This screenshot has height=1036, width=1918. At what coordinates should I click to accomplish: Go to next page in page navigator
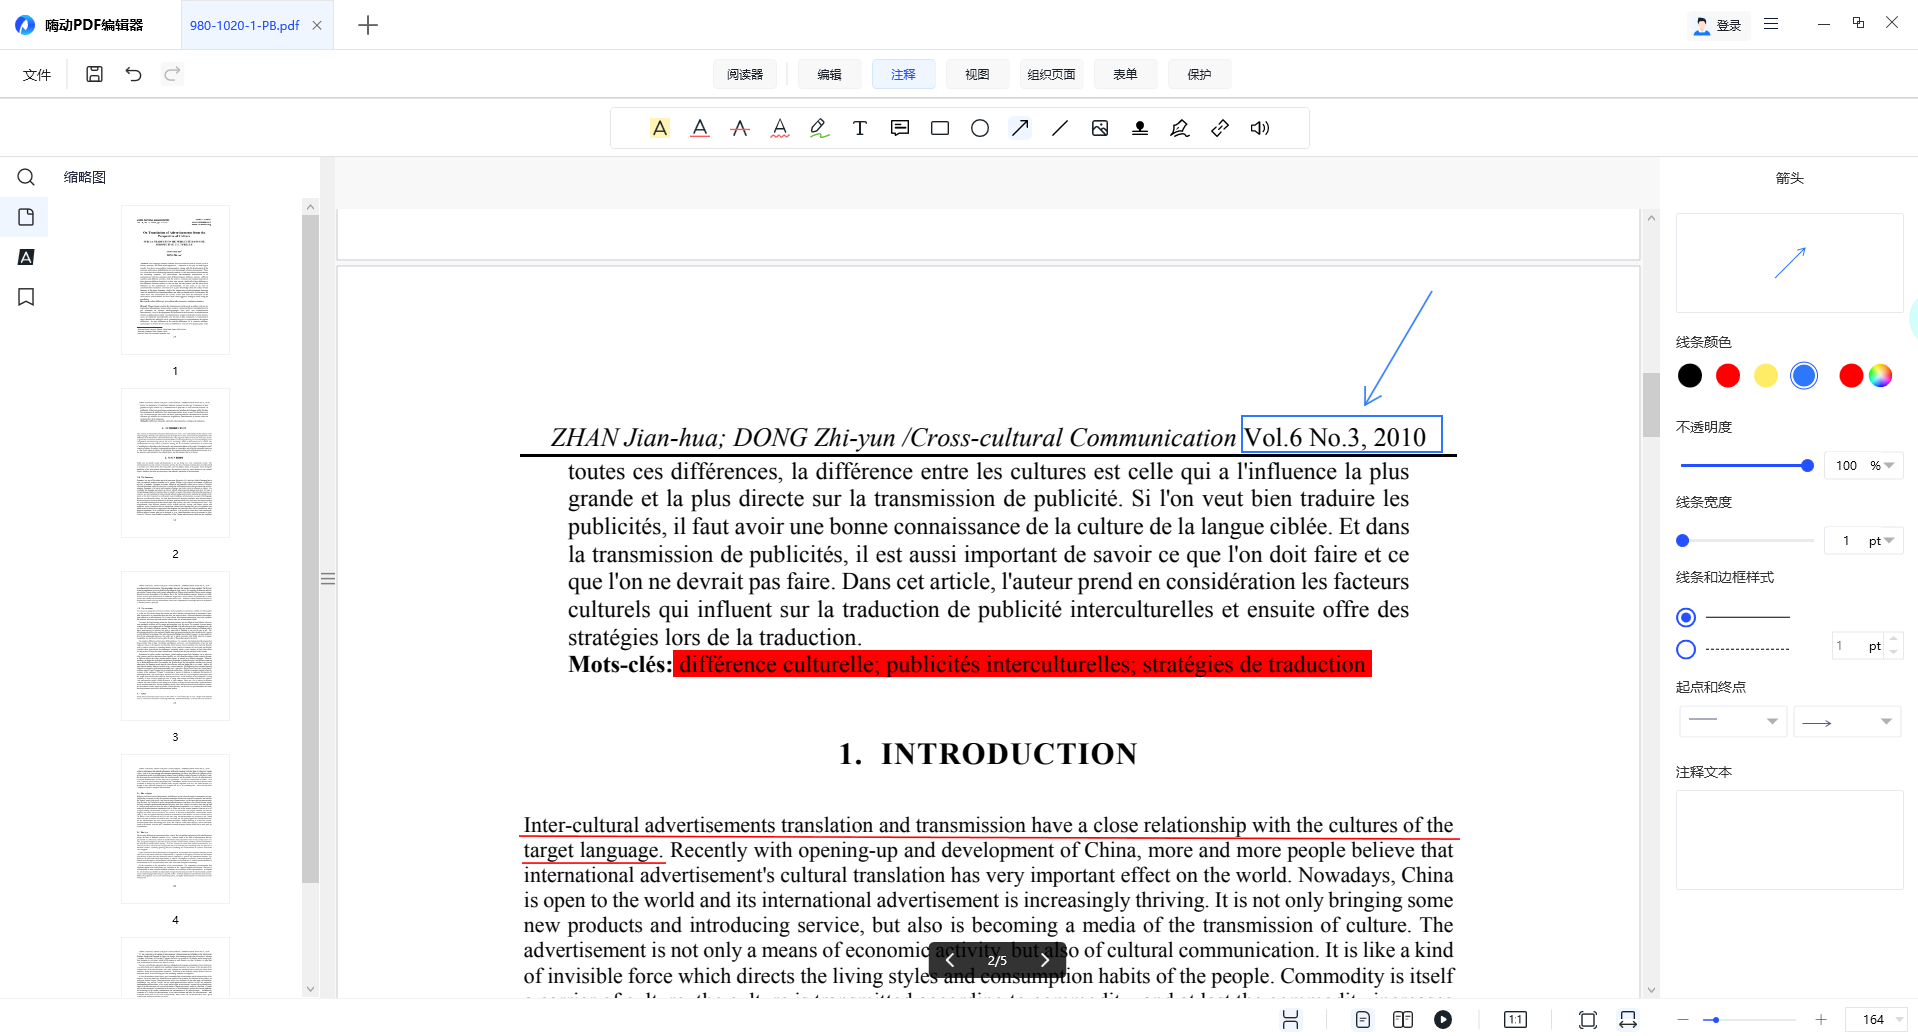pos(1045,960)
